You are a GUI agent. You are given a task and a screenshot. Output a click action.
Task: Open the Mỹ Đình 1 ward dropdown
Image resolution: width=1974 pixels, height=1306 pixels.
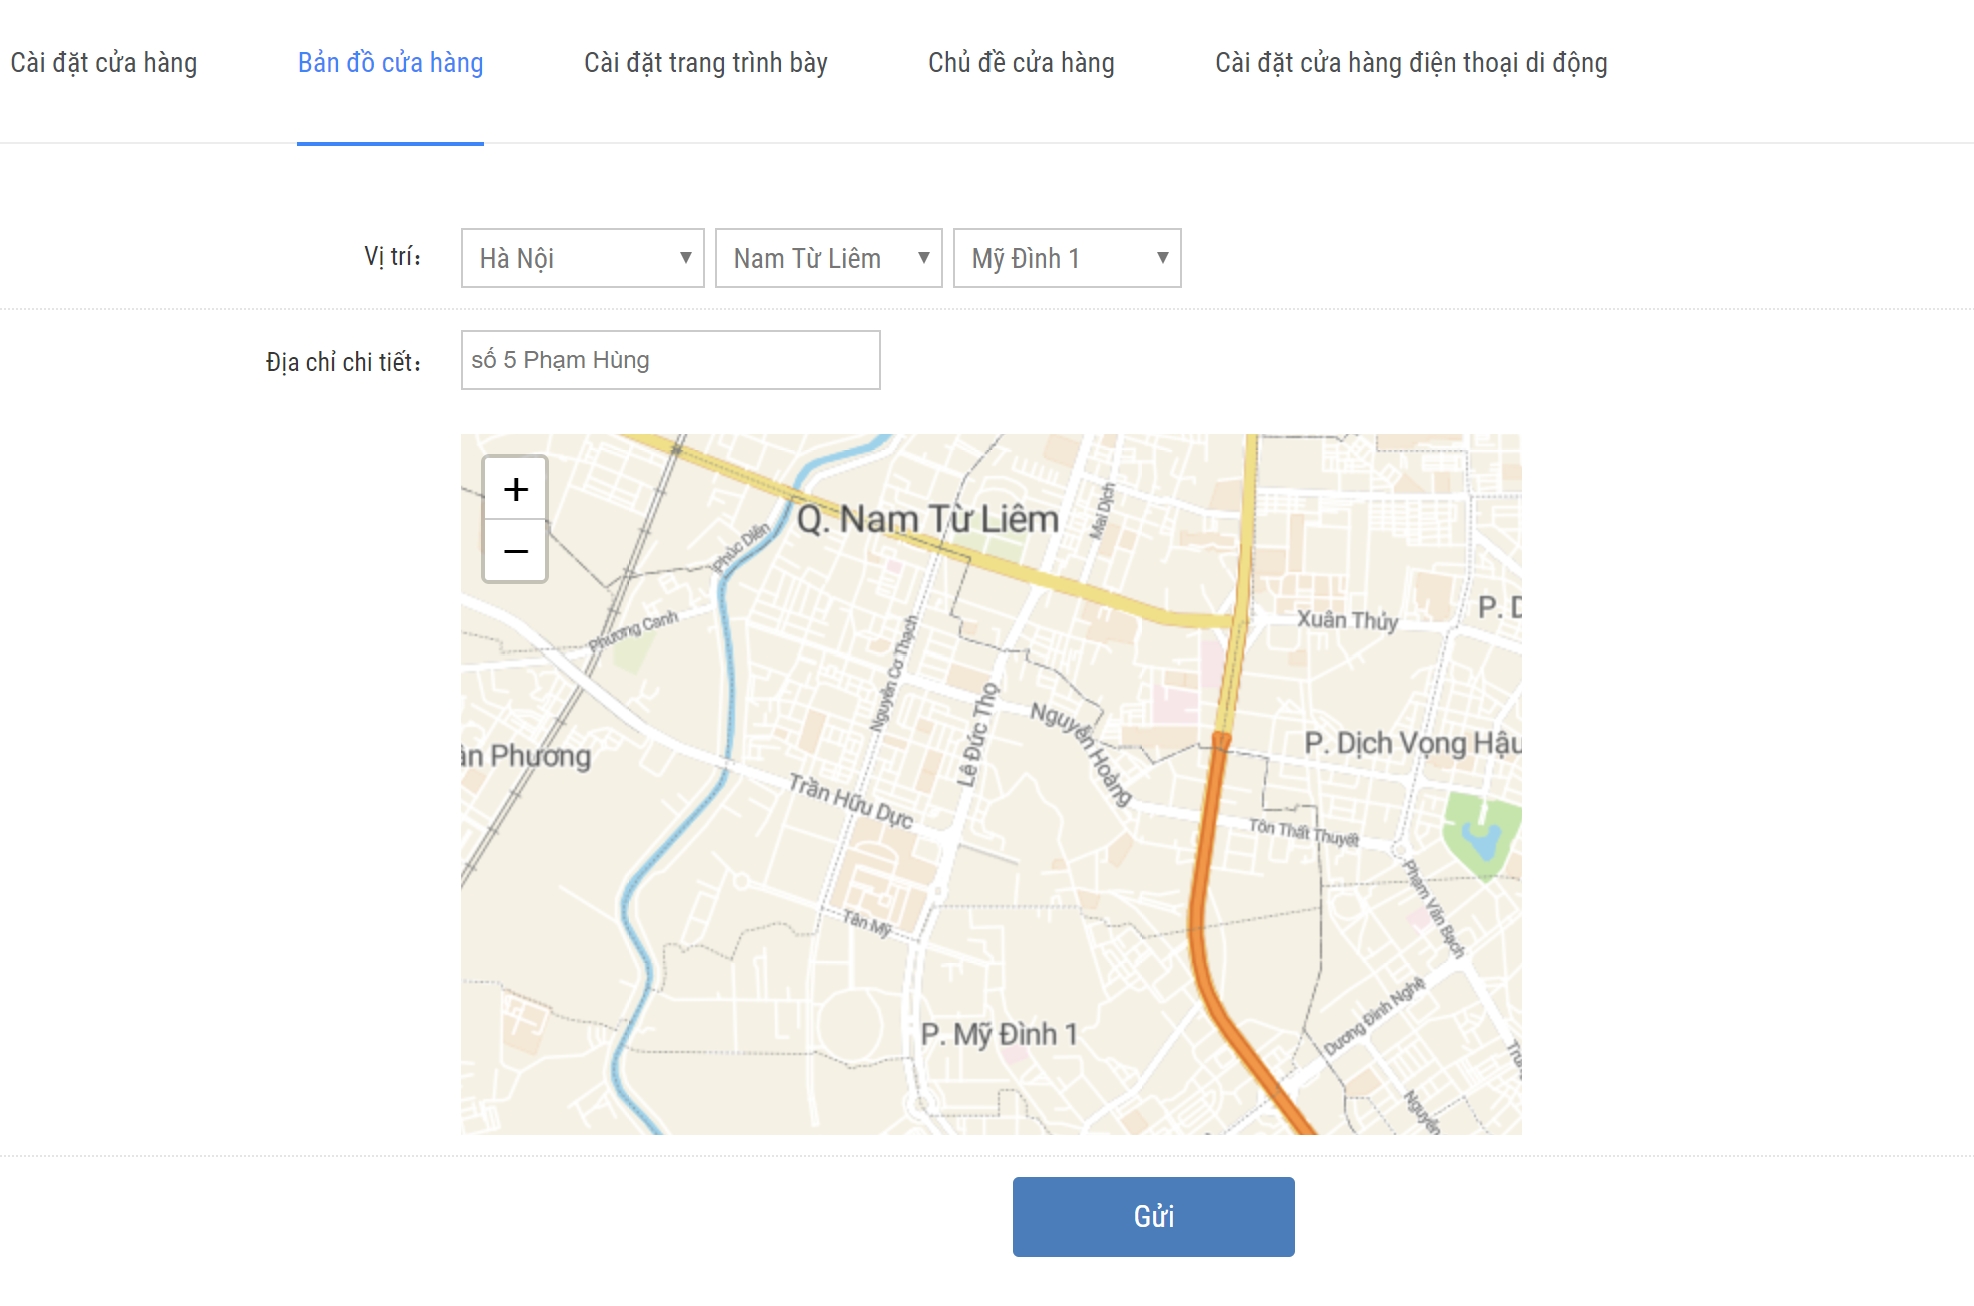pyautogui.click(x=1066, y=258)
